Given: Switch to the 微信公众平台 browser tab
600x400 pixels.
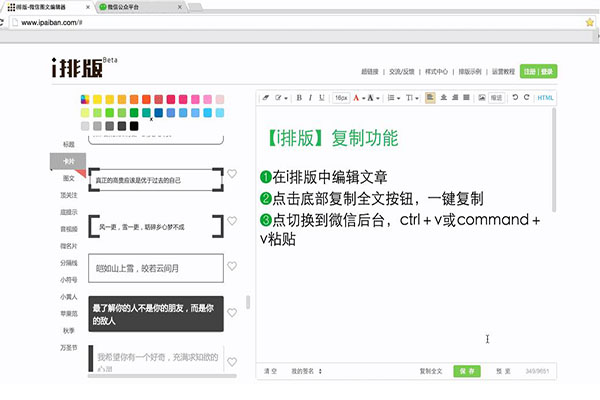Looking at the screenshot, I should coord(135,6).
